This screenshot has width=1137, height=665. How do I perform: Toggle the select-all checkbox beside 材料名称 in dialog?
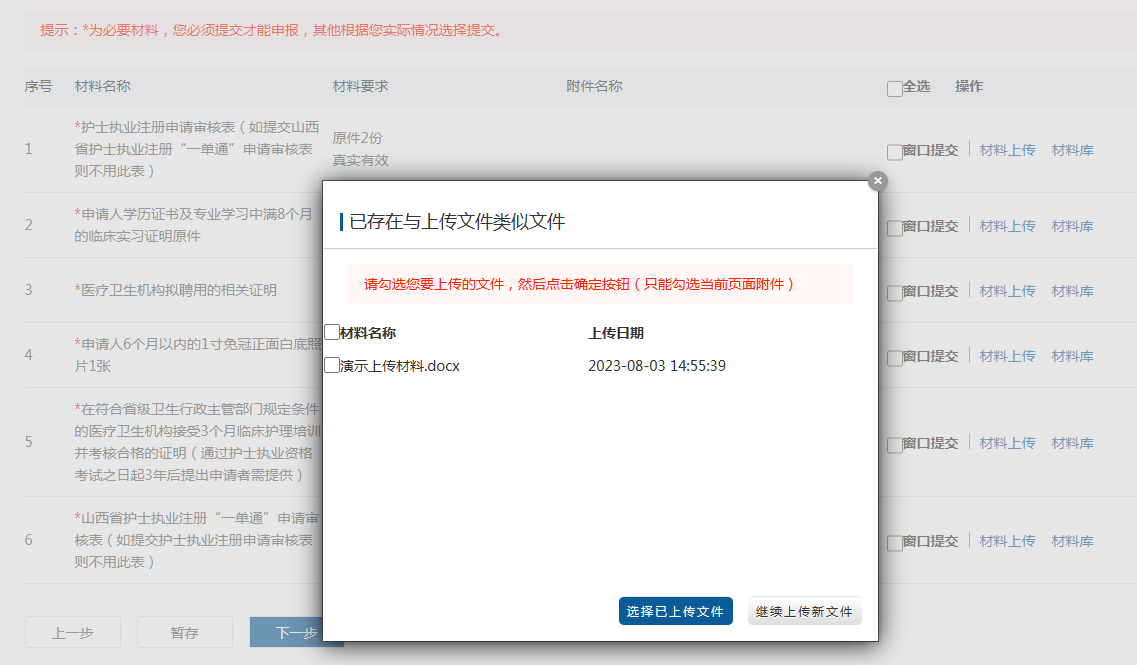[x=332, y=332]
